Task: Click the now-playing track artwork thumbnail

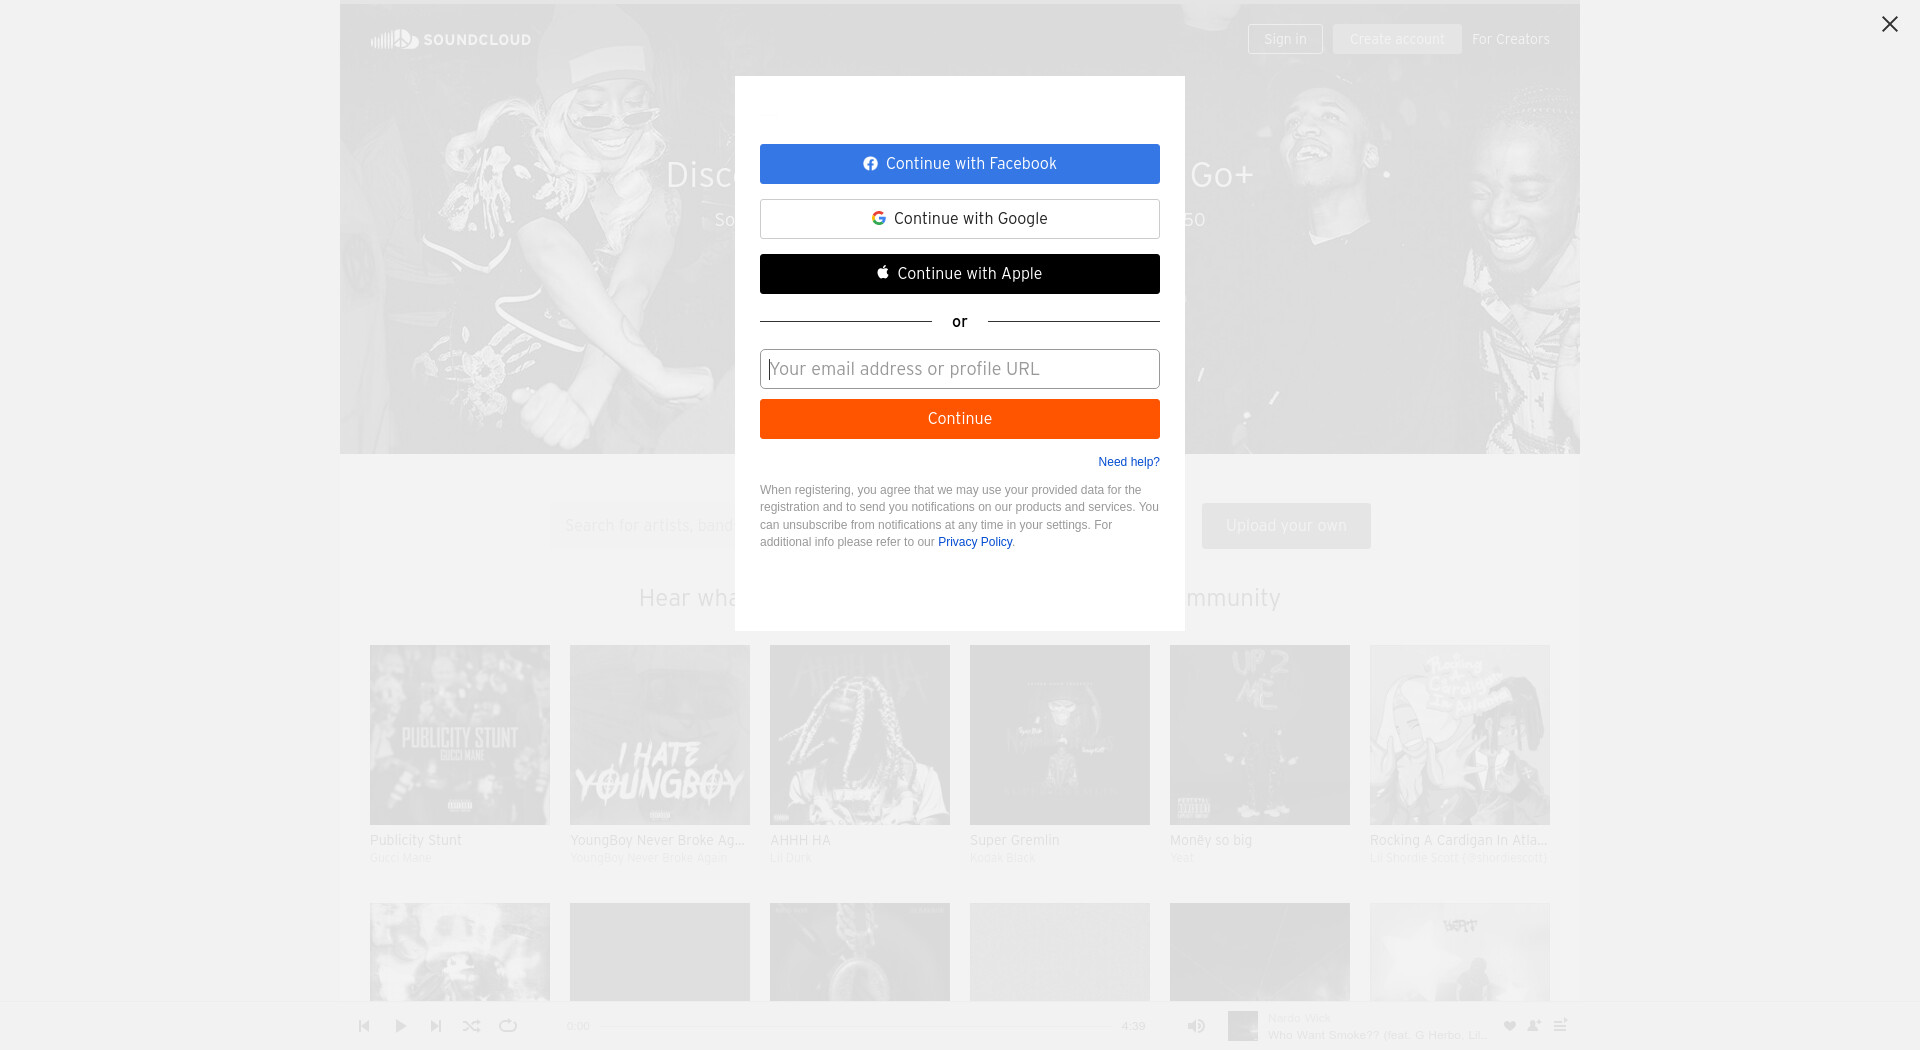Action: [x=1243, y=1026]
